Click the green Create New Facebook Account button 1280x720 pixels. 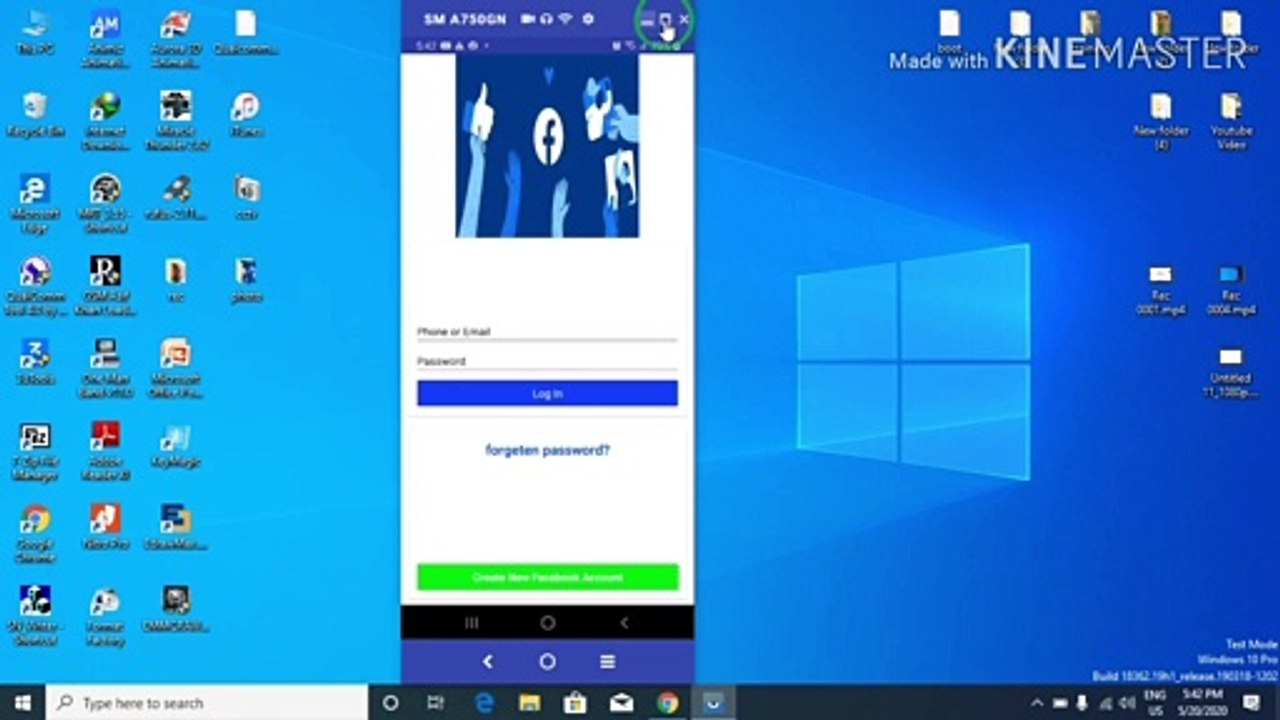click(x=547, y=577)
